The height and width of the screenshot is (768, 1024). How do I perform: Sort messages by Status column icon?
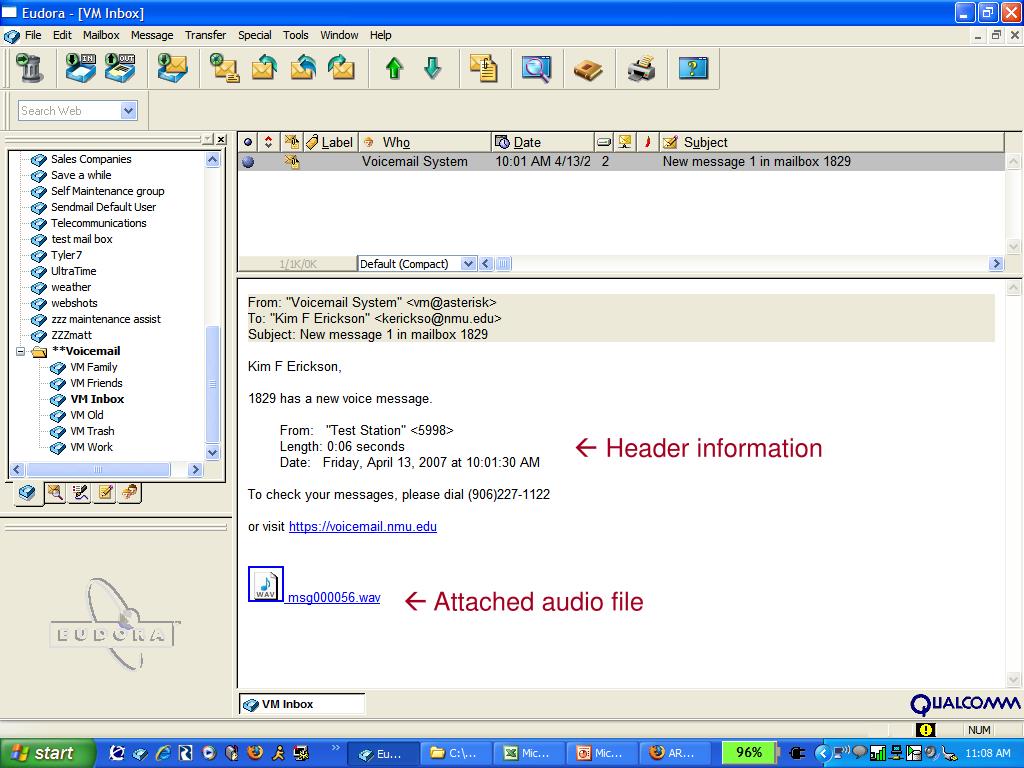click(x=248, y=142)
